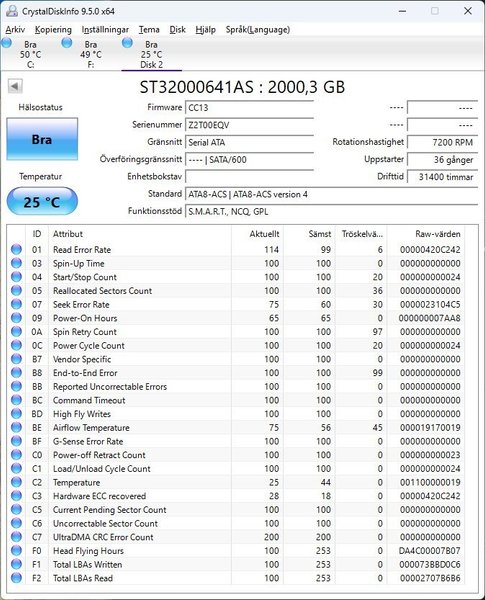Click status icon for Current Pending Sector Count

coord(16,510)
